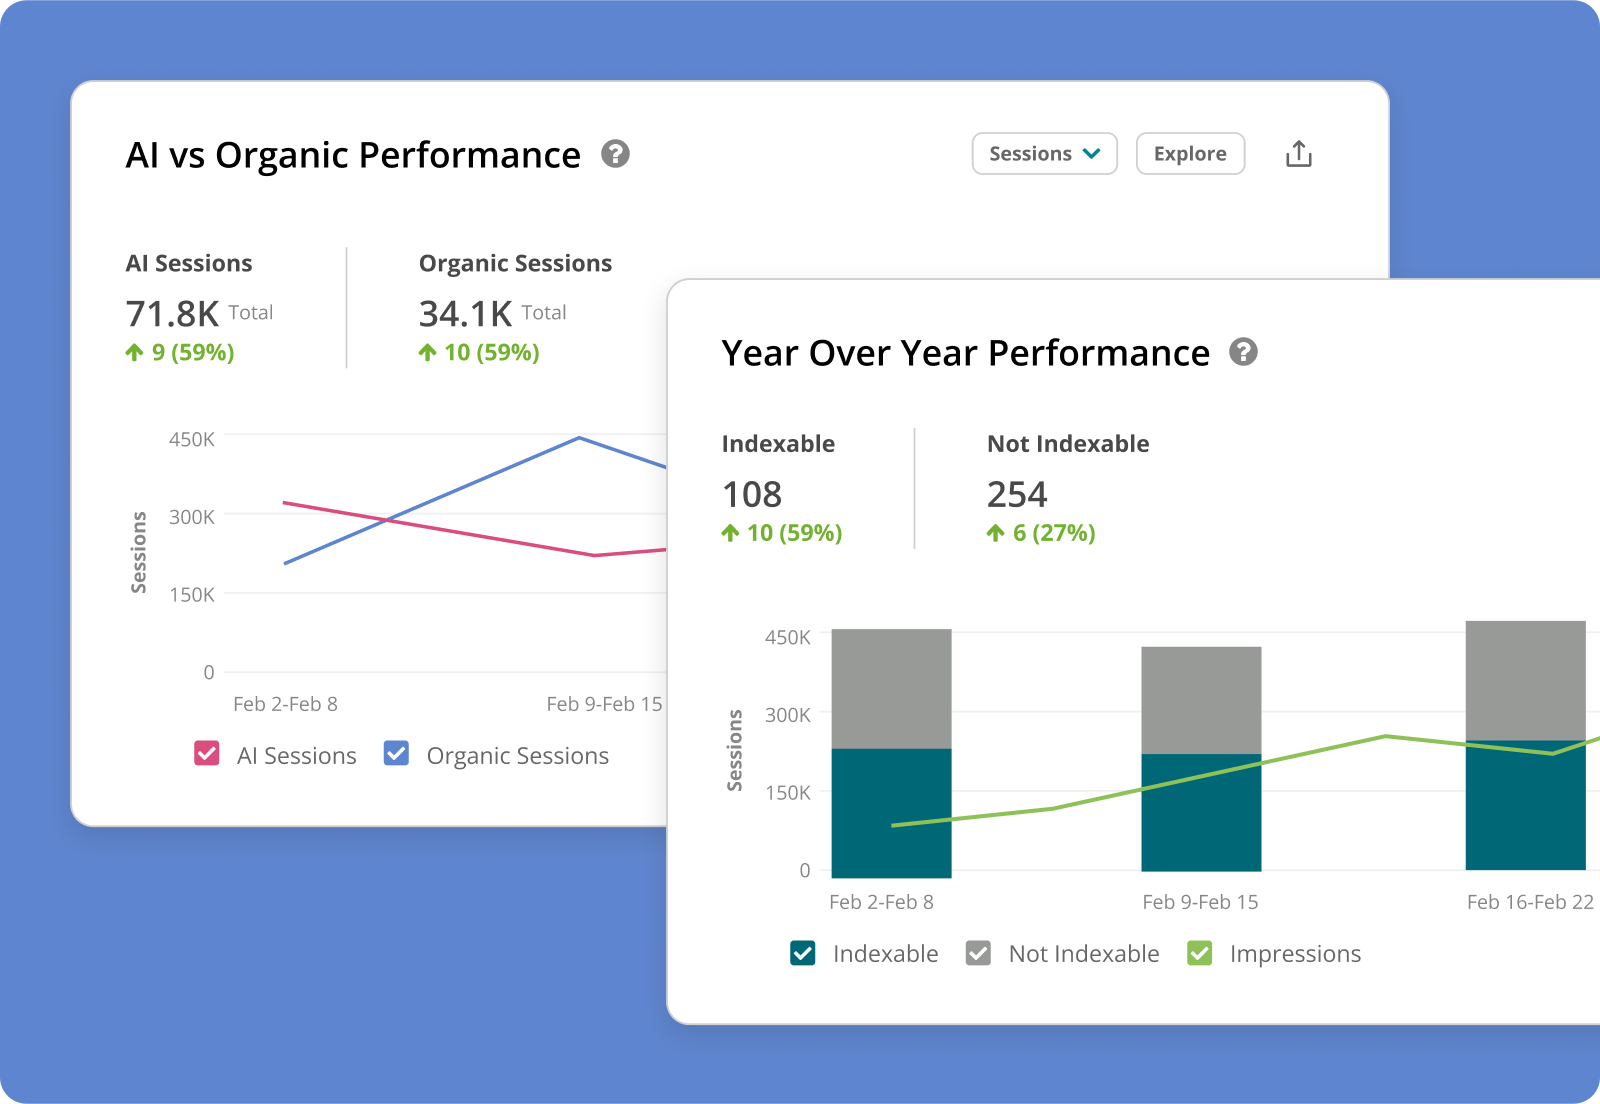Disable the Indexable series checkbox
Image resolution: width=1600 pixels, height=1104 pixels.
tap(802, 953)
